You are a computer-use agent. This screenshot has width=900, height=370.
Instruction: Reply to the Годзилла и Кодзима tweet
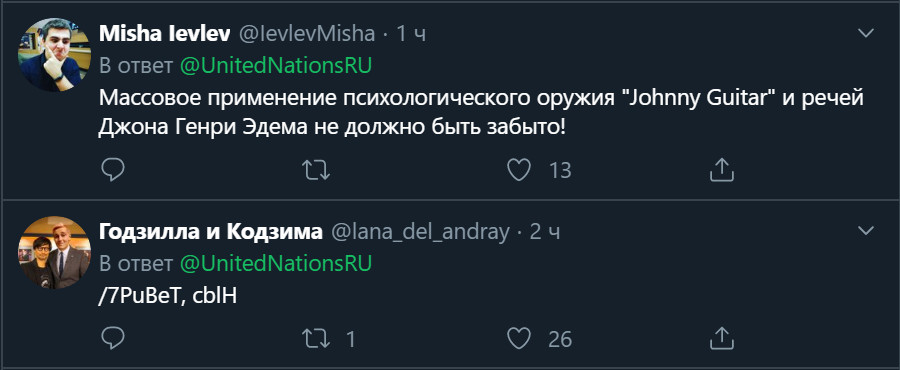pyautogui.click(x=112, y=339)
